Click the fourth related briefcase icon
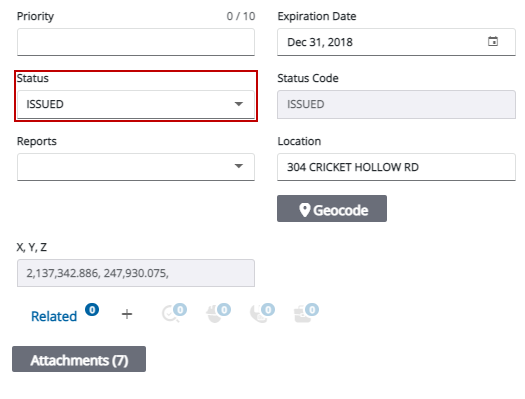The width and height of the screenshot is (525, 399). click(306, 313)
